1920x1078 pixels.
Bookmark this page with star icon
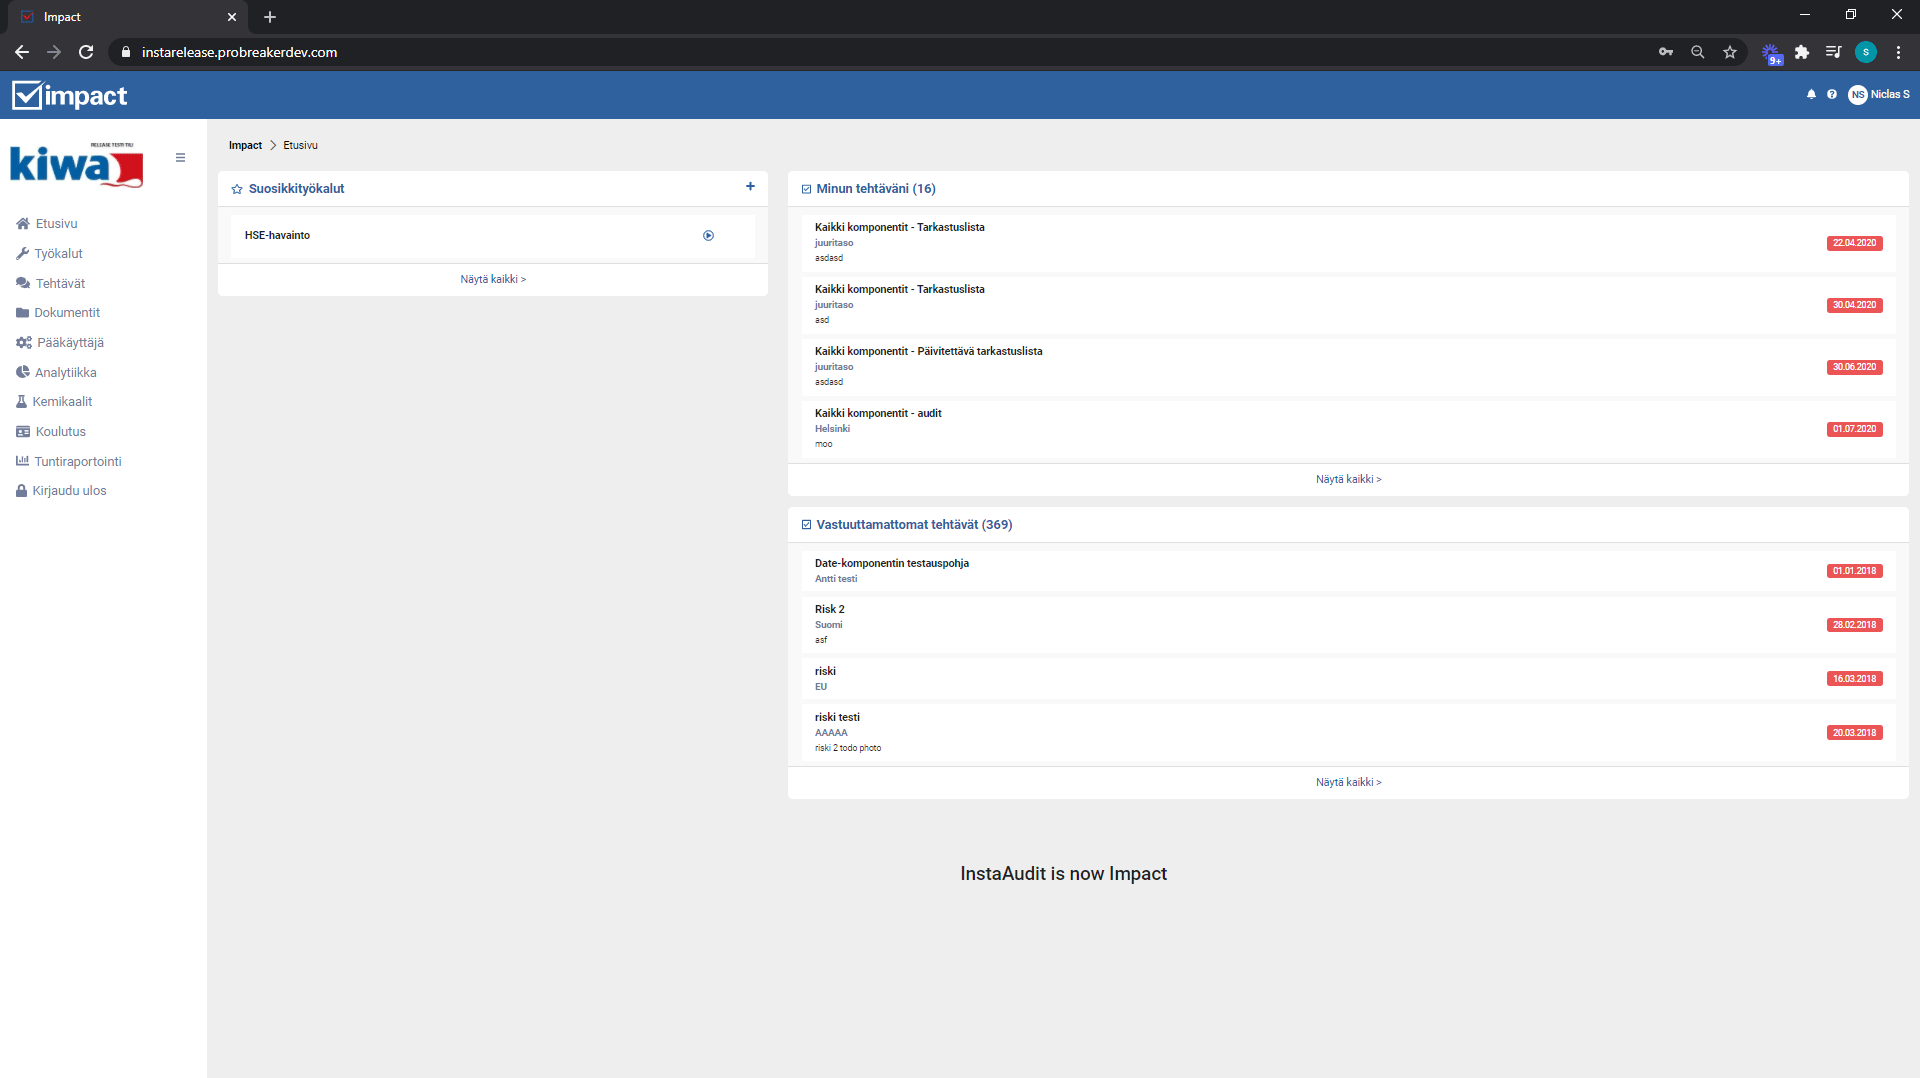(x=1730, y=52)
